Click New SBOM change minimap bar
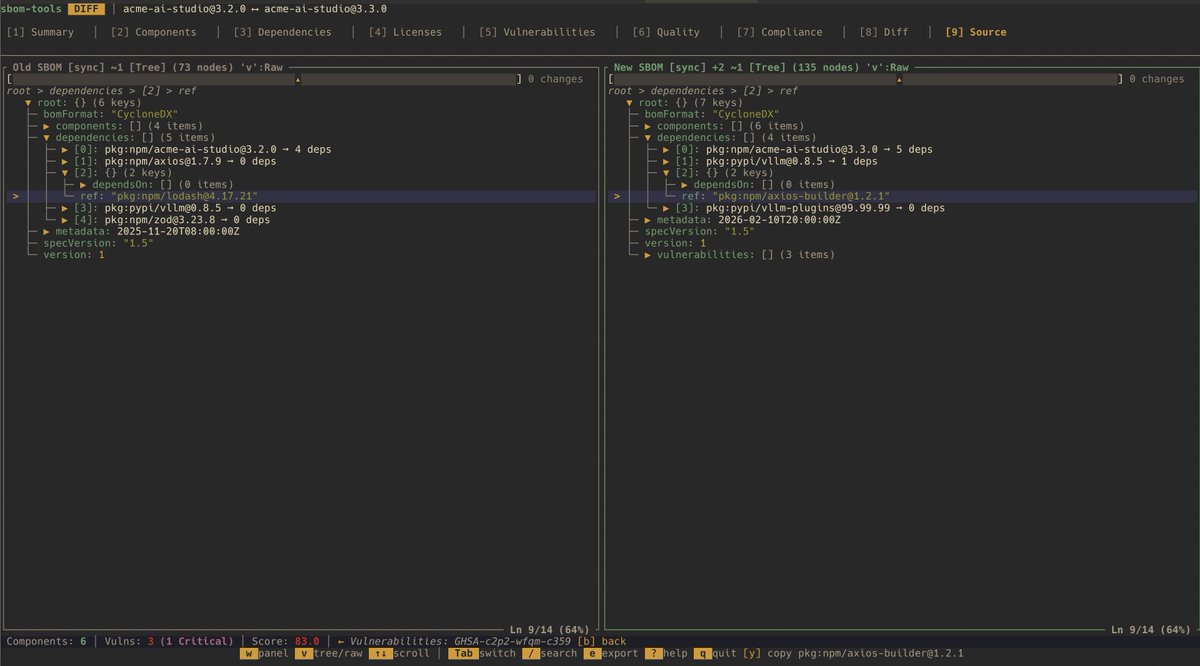This screenshot has height=666, width=1200. click(866, 78)
